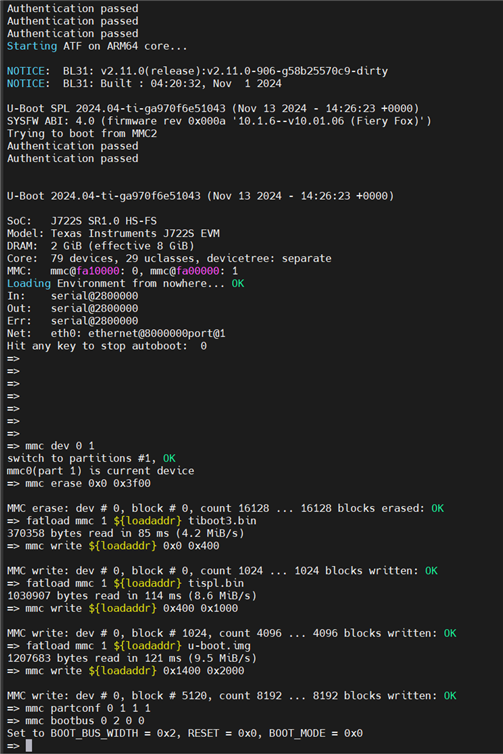
Task: Click the 'Trying to boot from MMC2' line
Action: pos(82,133)
